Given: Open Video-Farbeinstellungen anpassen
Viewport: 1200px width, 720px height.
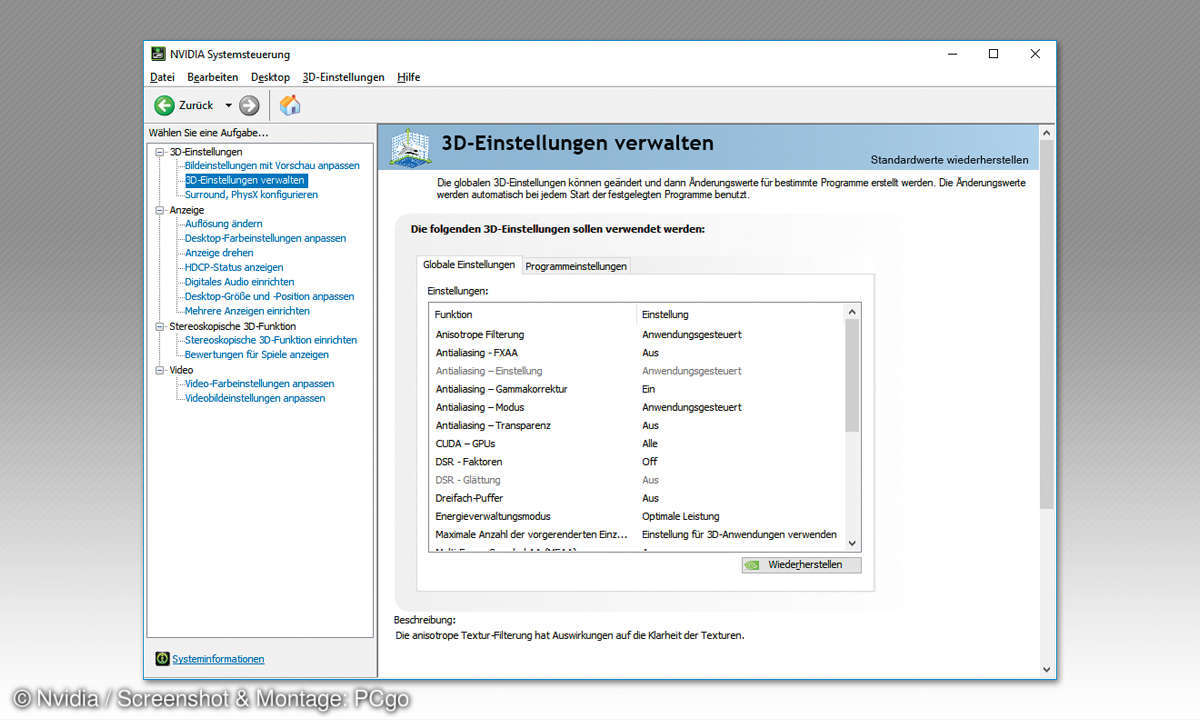Looking at the screenshot, I should click(x=260, y=384).
